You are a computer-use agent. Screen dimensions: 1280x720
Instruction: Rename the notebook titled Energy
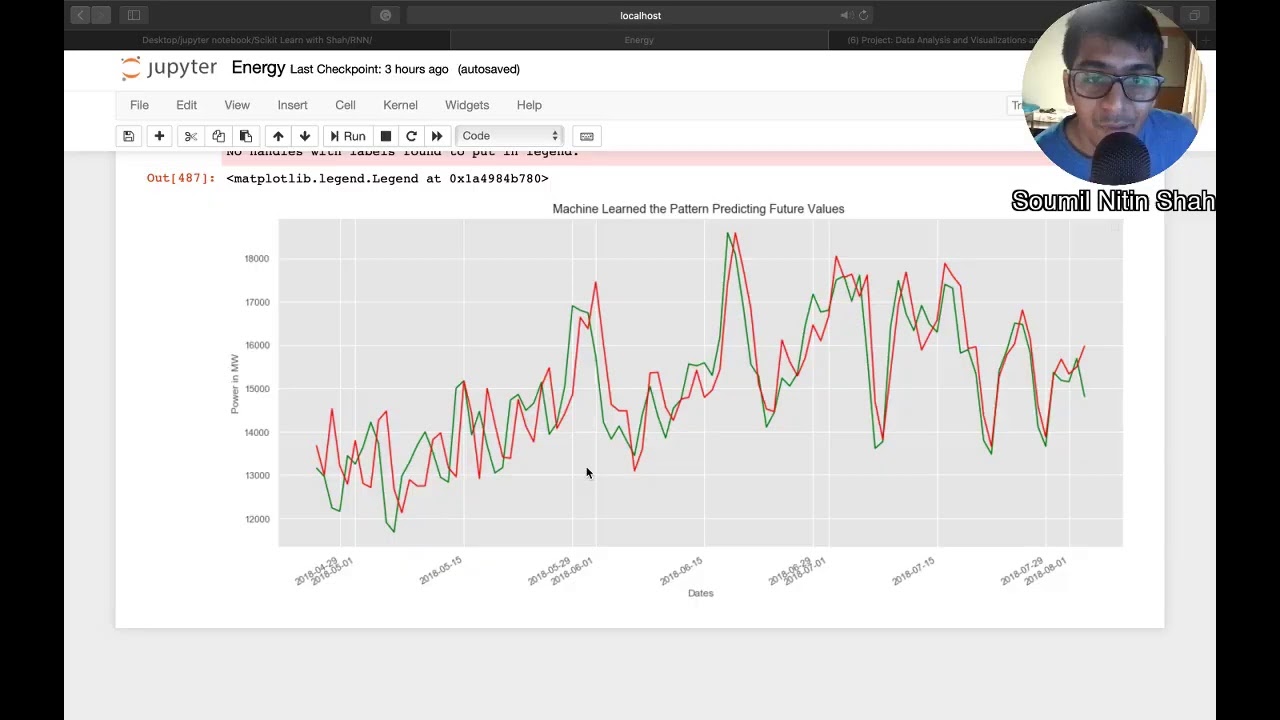click(x=258, y=68)
